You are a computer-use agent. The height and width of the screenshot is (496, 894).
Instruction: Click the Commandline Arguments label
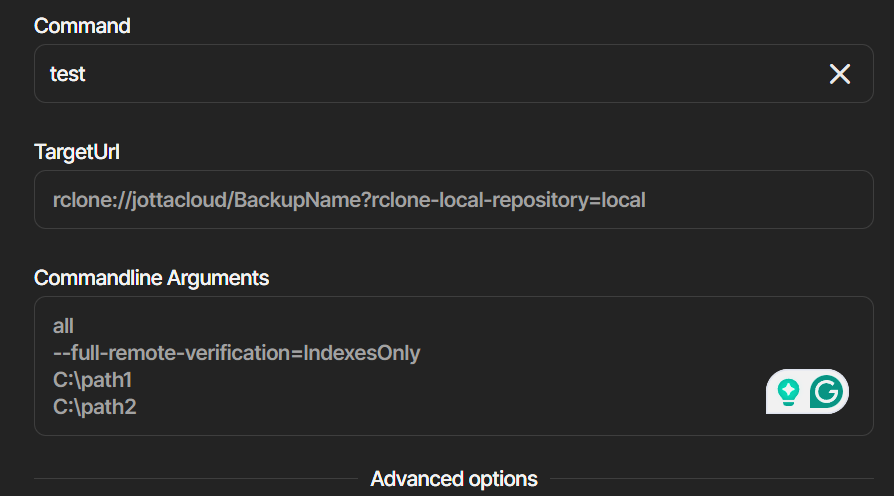[151, 278]
